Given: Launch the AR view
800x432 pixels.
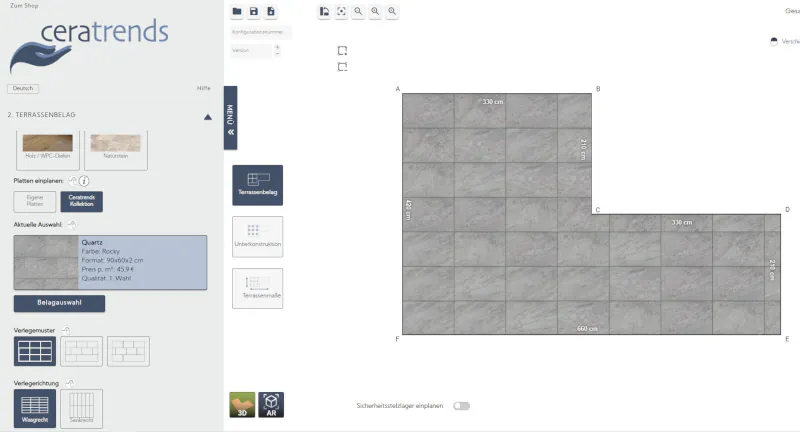Looking at the screenshot, I should coord(270,403).
